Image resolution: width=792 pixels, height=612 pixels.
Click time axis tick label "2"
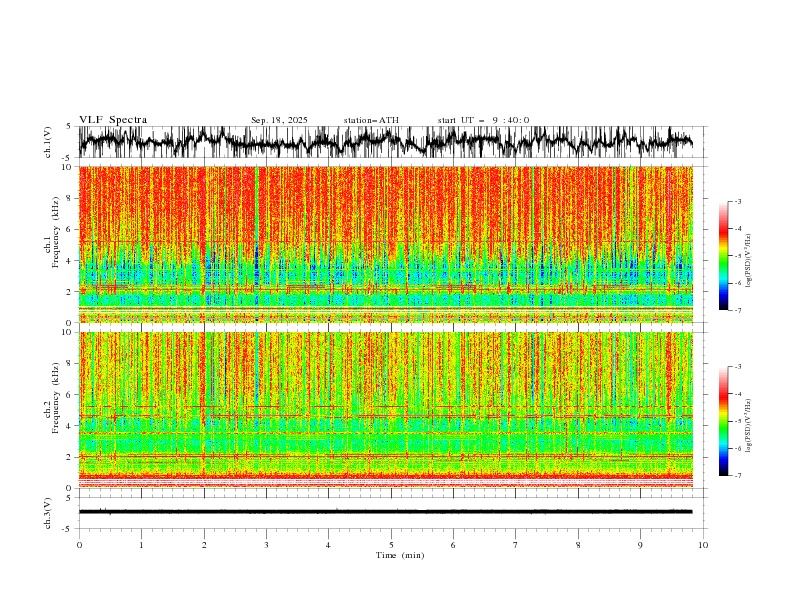[x=204, y=545]
